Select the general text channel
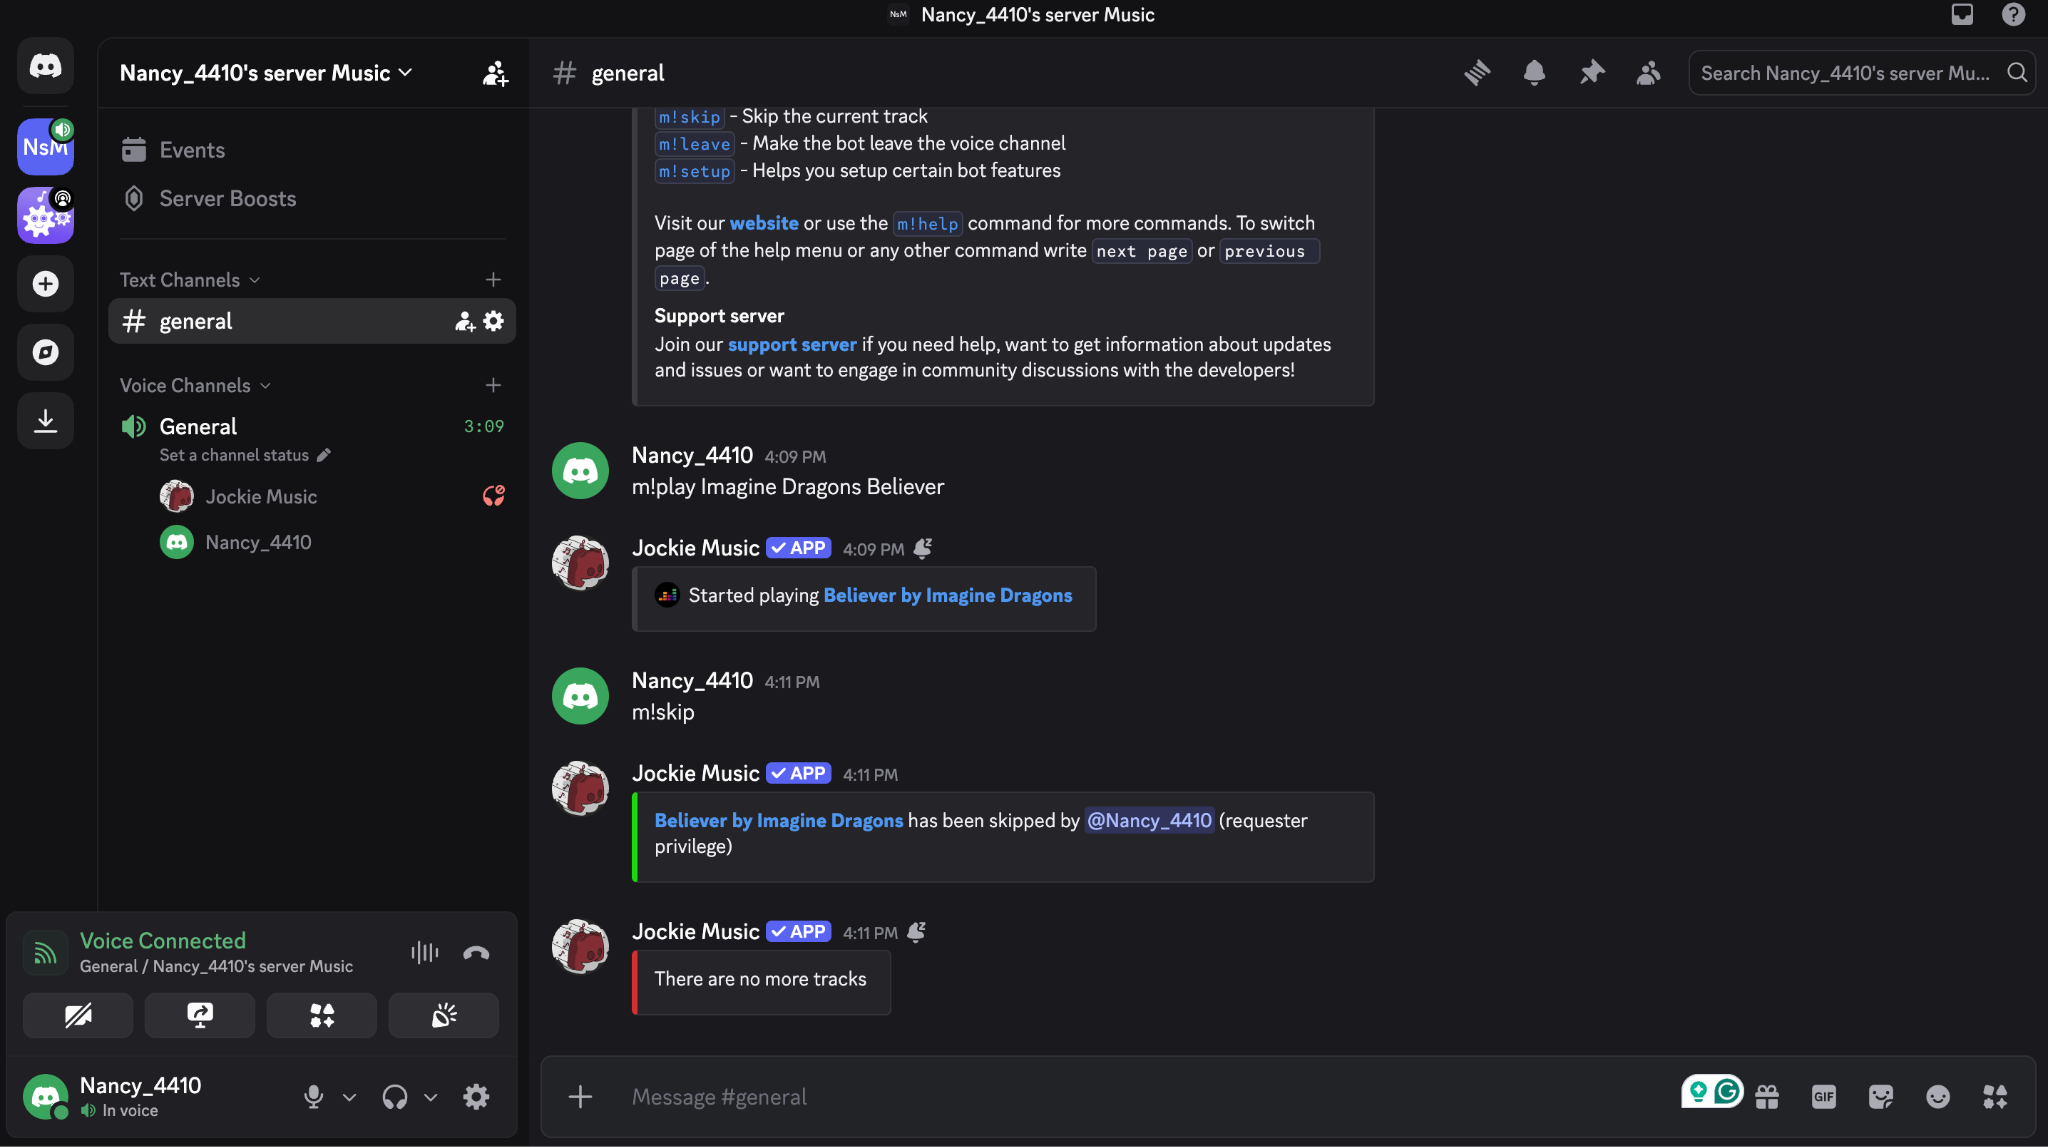 (312, 321)
